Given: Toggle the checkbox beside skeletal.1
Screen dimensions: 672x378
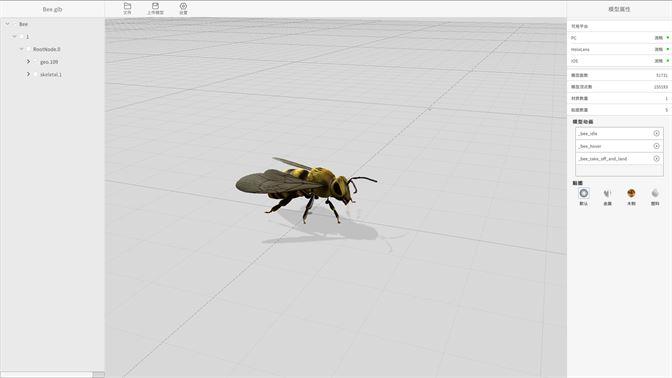Looking at the screenshot, I should [36, 74].
